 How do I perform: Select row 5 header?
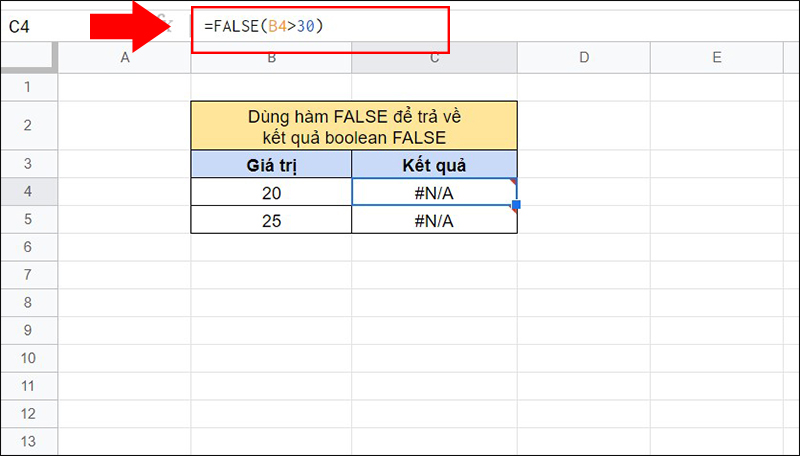29,220
